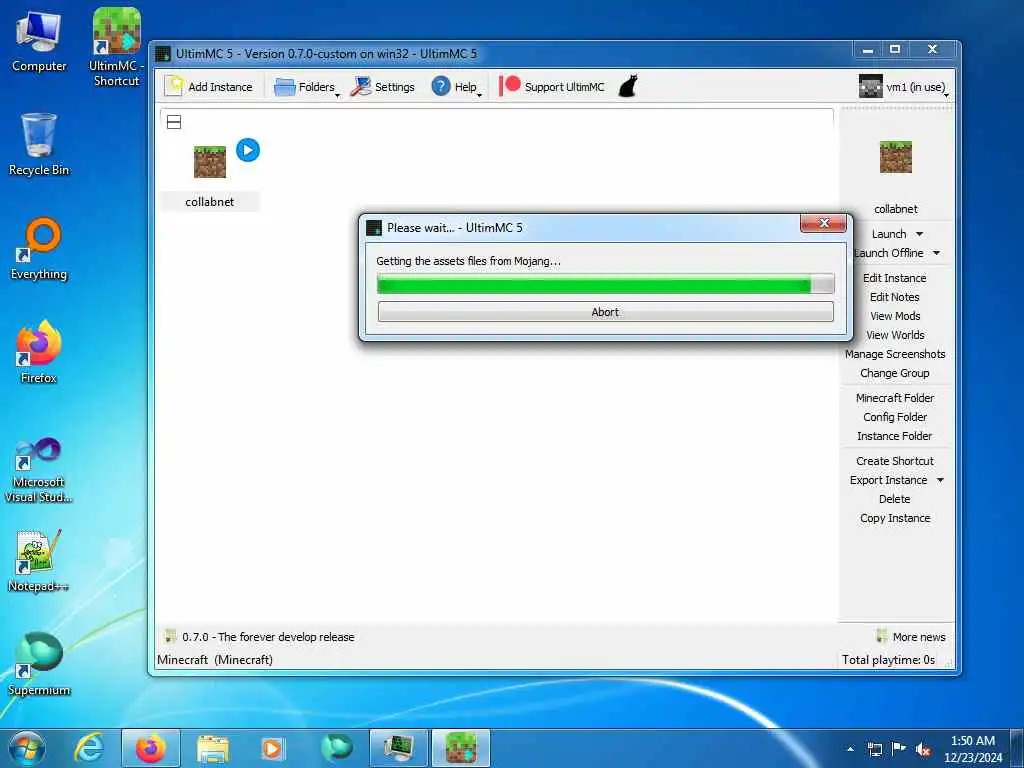Click Launch in the side panel

(889, 234)
